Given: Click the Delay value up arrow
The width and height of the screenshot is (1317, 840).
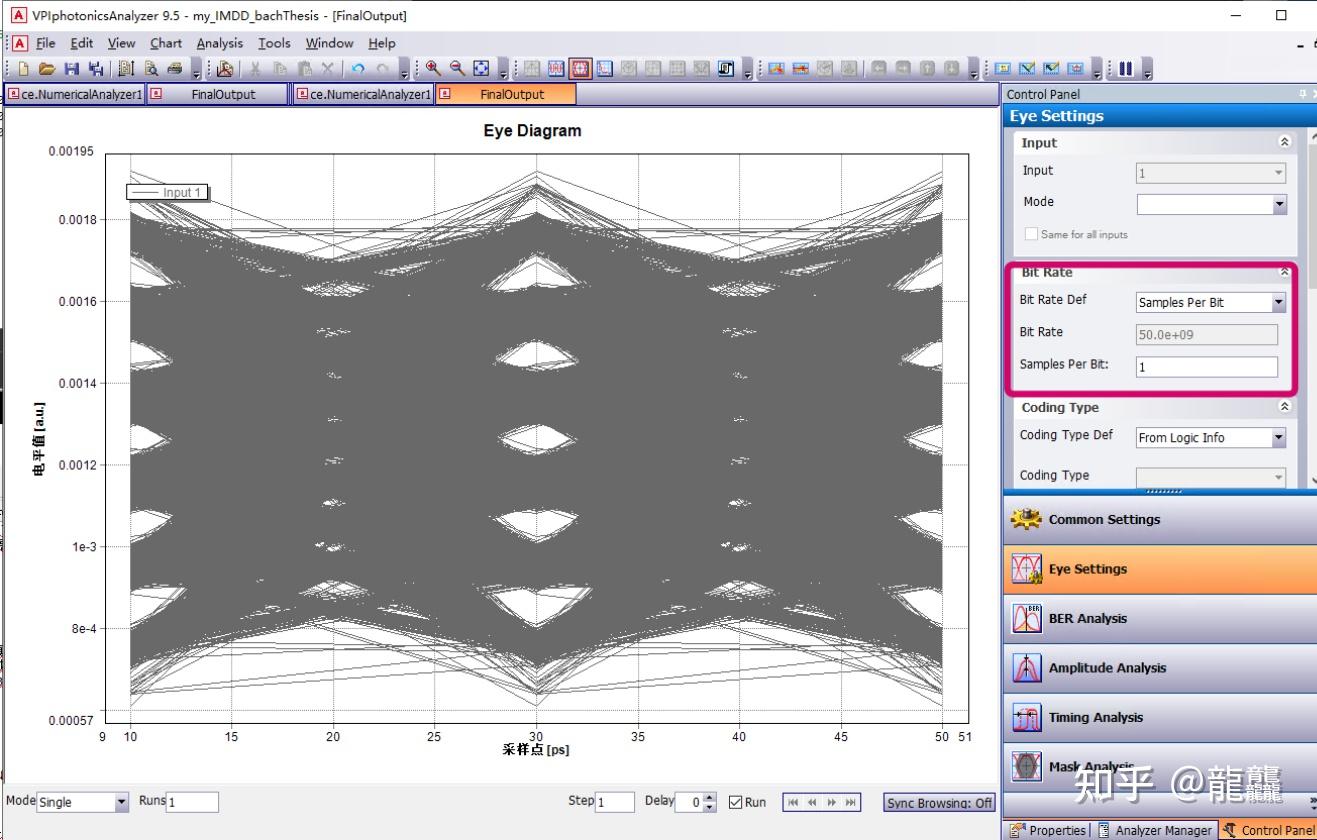Looking at the screenshot, I should point(710,797).
